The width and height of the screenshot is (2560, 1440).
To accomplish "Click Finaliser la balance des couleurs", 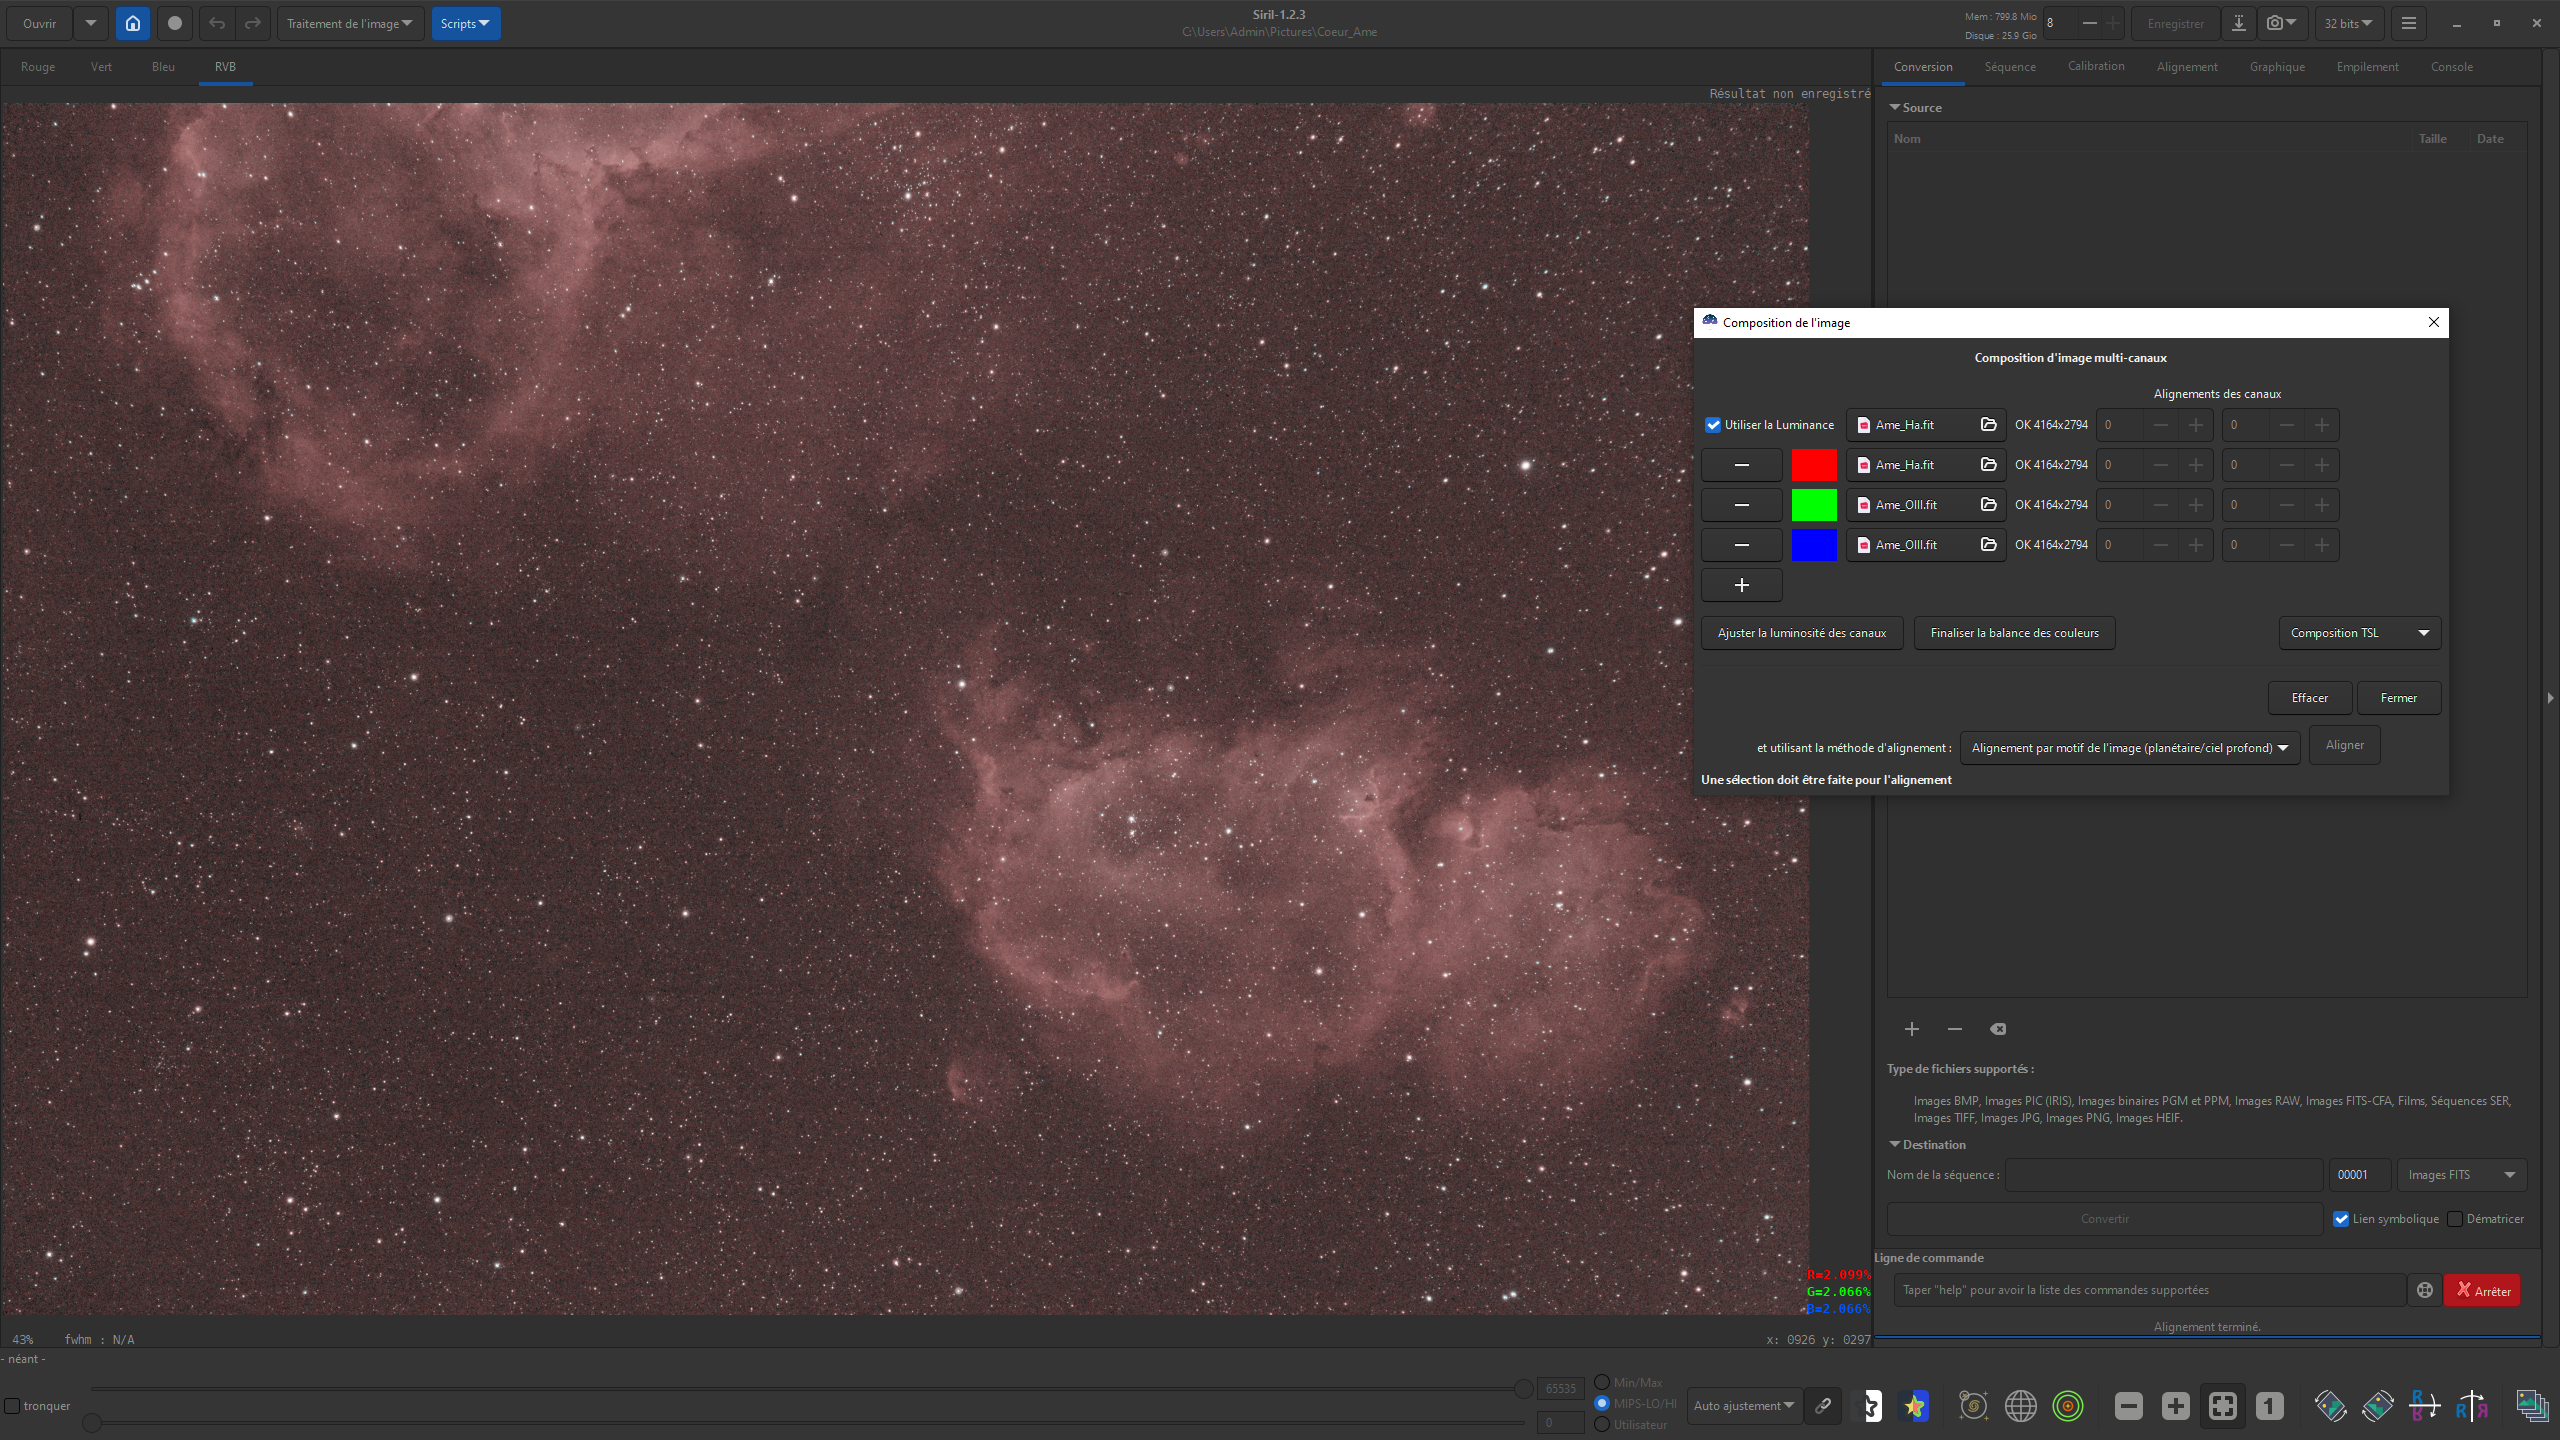I will pos(2014,633).
